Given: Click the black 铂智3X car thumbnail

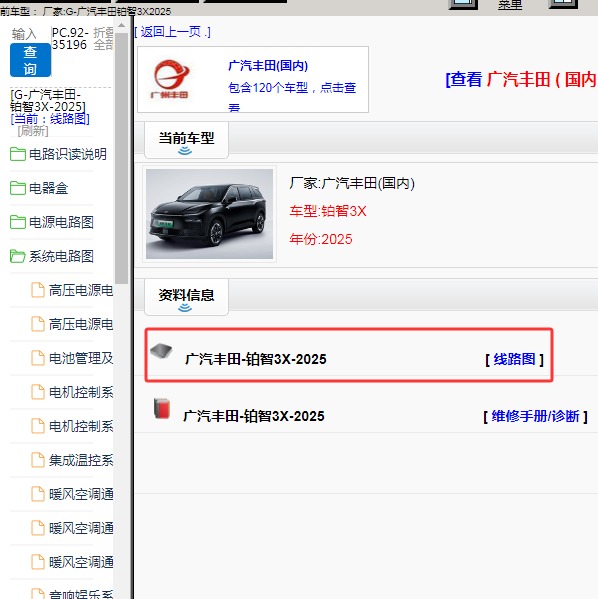Looking at the screenshot, I should pos(209,214).
